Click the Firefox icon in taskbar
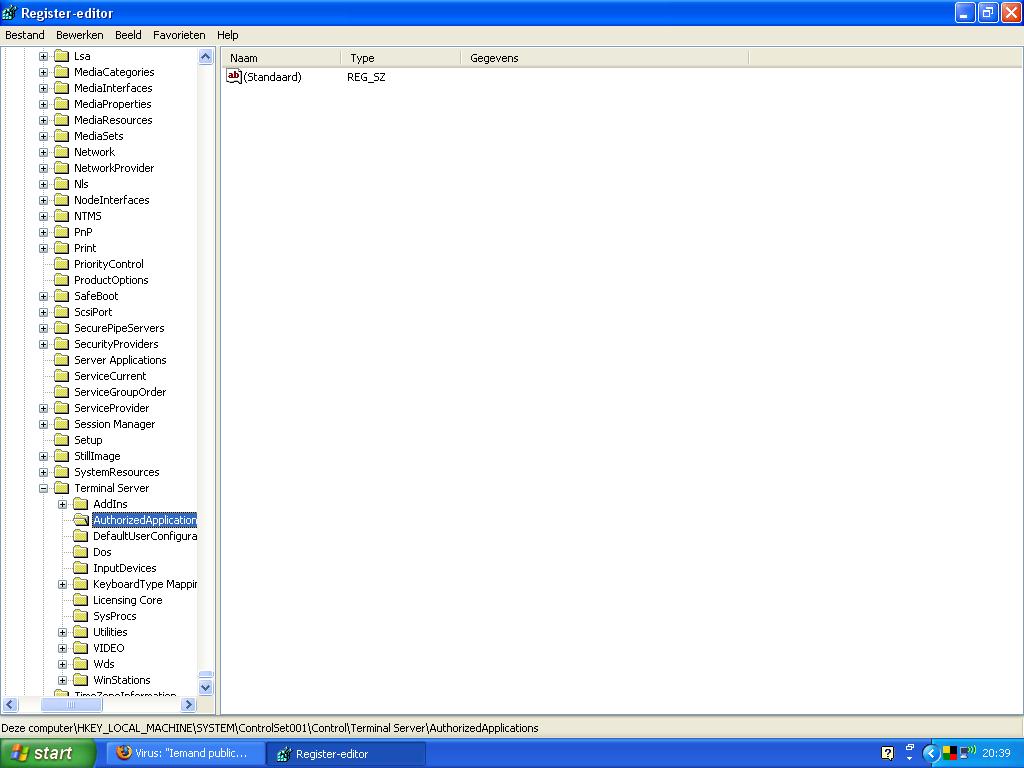 click(x=123, y=753)
